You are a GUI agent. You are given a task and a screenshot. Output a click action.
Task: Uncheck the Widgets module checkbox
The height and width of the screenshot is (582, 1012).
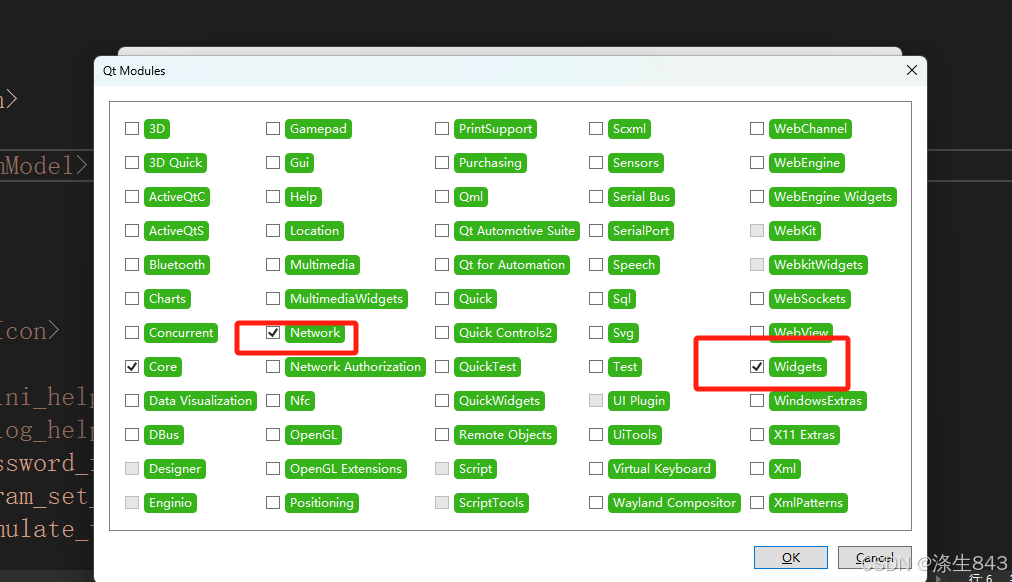757,366
